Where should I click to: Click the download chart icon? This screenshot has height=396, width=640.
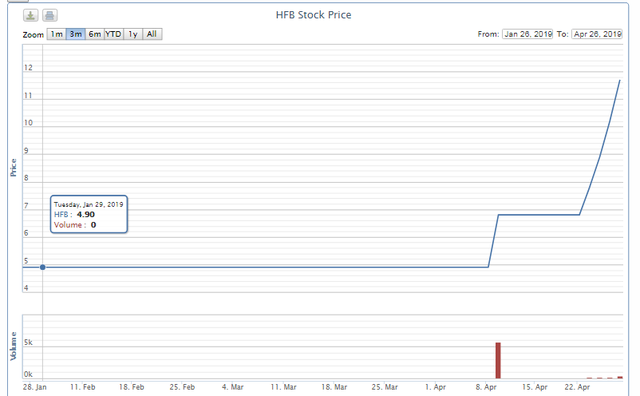tap(30, 16)
